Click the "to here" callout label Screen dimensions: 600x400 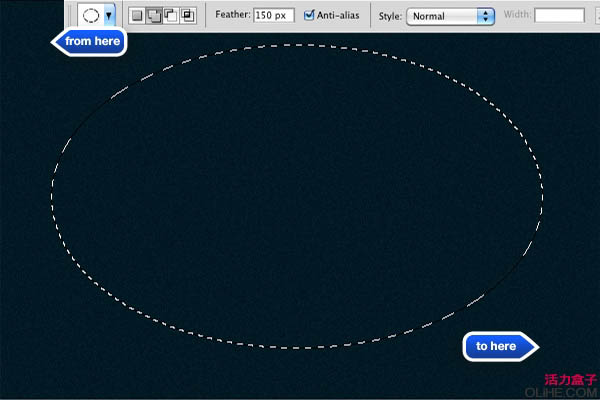coord(497,346)
